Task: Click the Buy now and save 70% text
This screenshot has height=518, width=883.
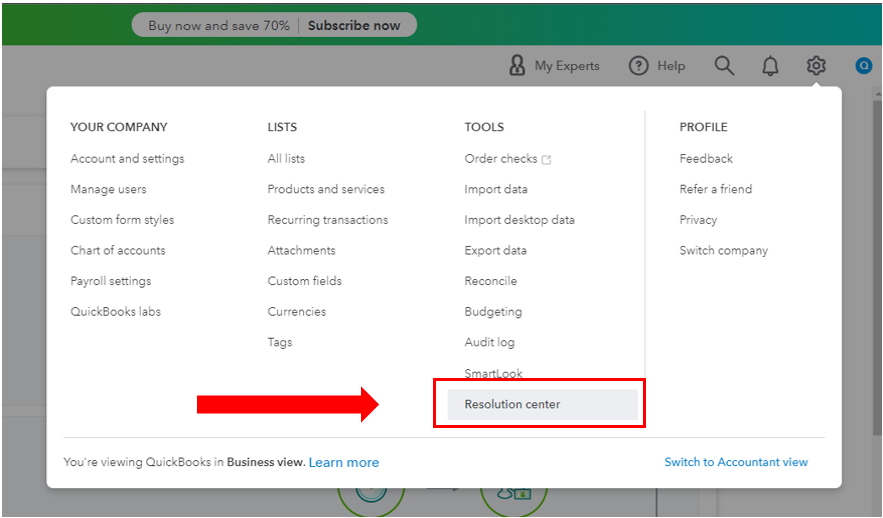Action: tap(218, 25)
